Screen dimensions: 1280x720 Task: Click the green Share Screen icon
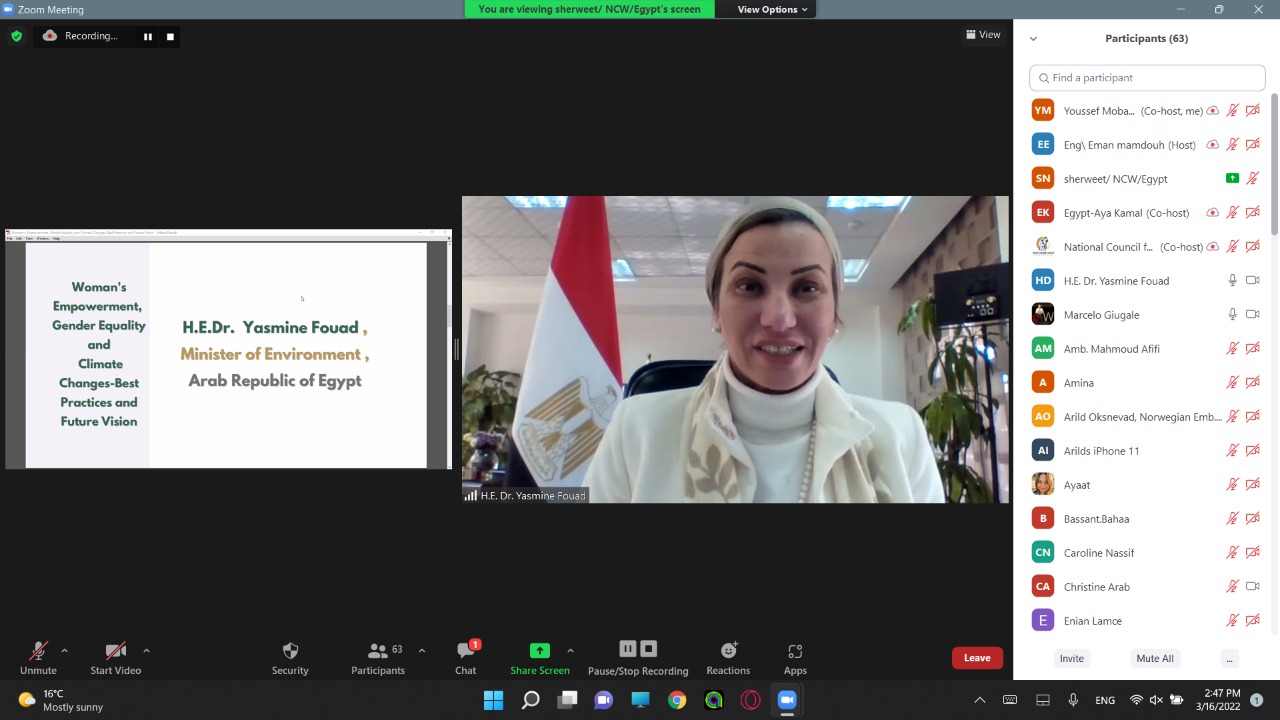click(540, 651)
